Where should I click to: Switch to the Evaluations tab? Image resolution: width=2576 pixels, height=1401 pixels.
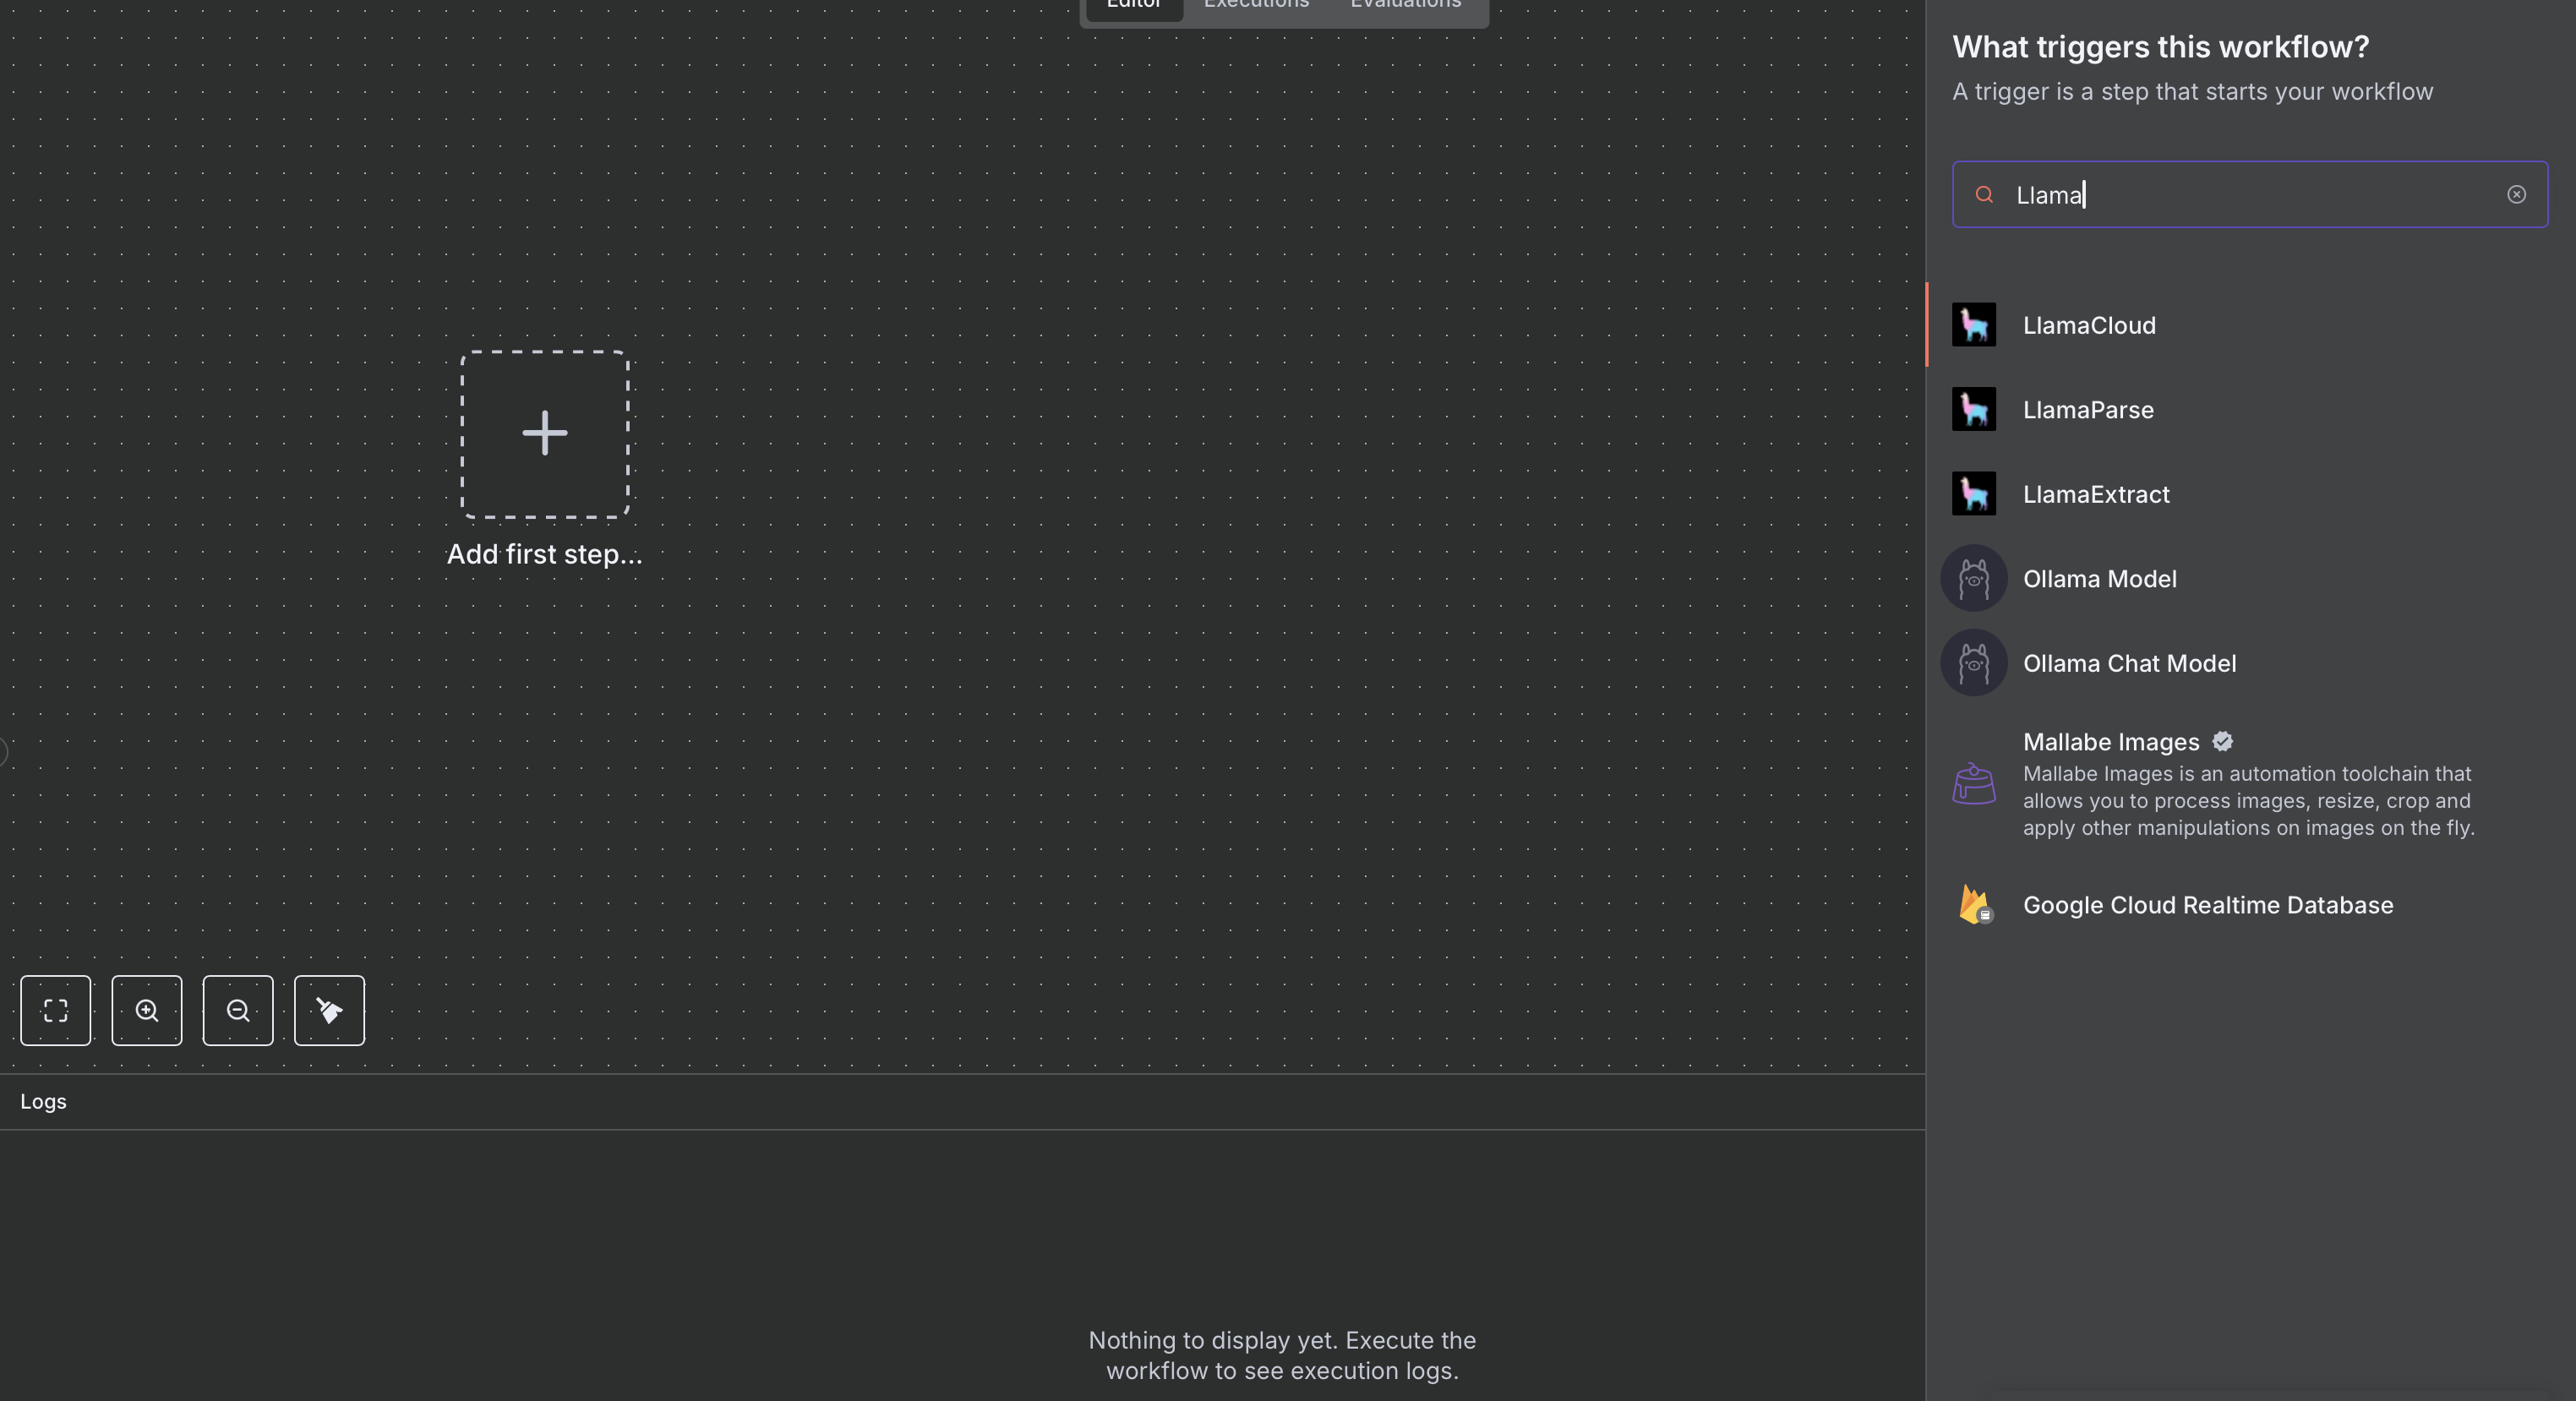pyautogui.click(x=1405, y=5)
